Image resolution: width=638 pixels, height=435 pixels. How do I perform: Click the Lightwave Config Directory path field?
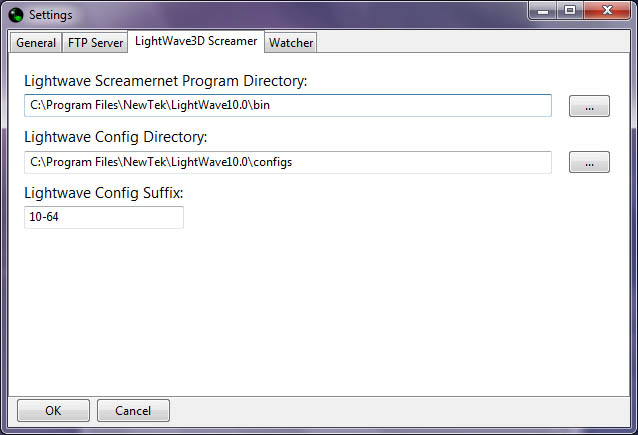tap(288, 162)
